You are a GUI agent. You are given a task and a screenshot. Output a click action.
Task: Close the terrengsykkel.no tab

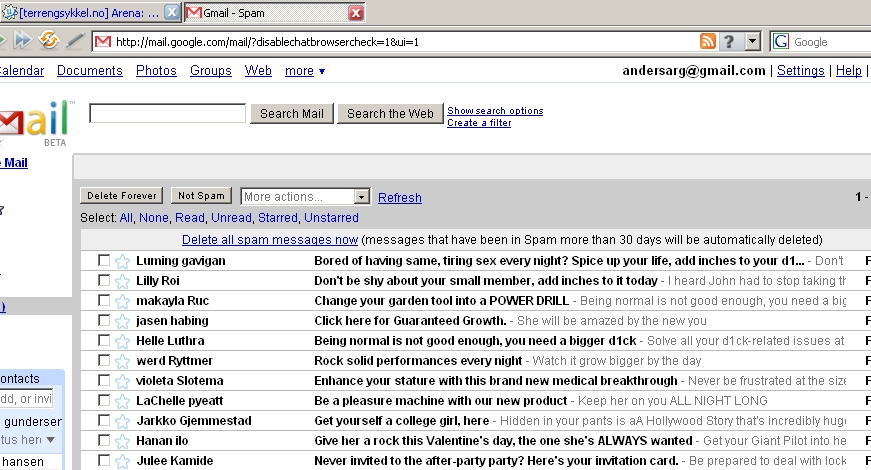(x=173, y=12)
